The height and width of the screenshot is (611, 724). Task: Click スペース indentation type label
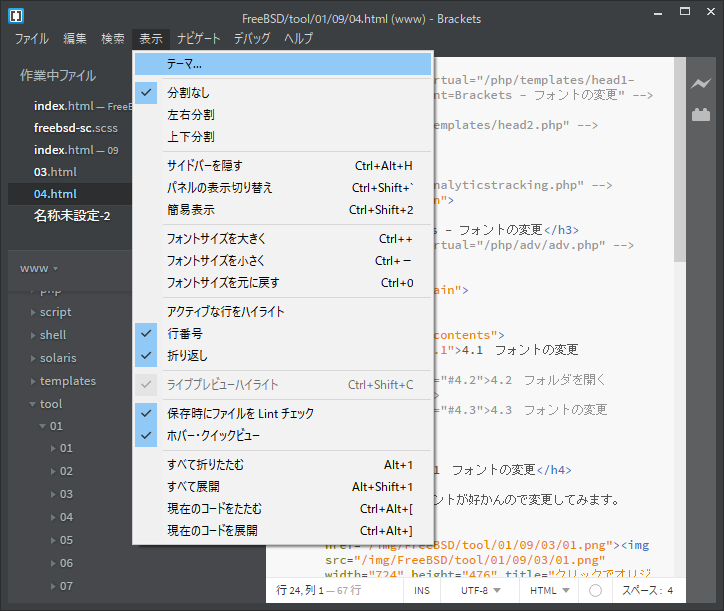point(642,590)
